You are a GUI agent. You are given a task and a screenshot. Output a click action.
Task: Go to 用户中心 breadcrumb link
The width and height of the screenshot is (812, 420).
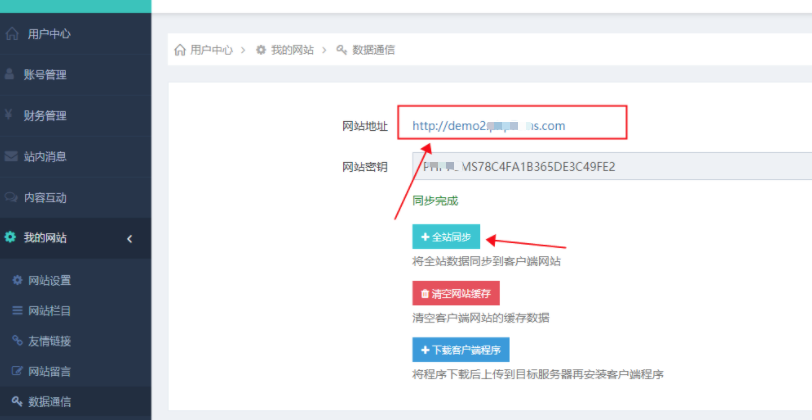pos(211,50)
